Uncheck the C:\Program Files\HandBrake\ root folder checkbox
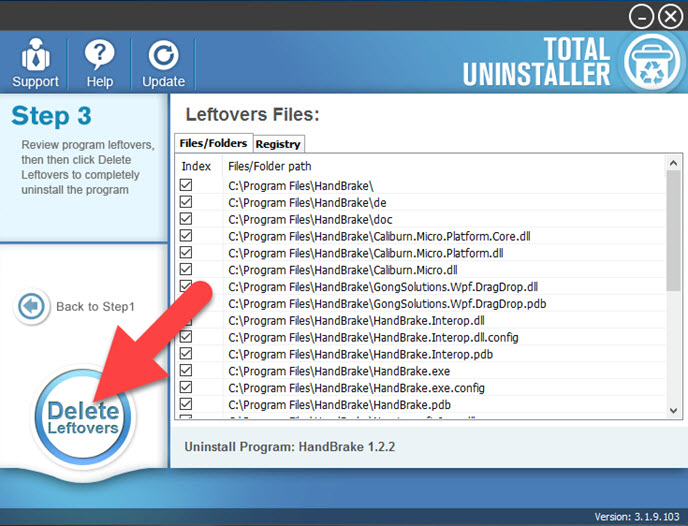Viewport: 688px width, 526px height. tap(186, 185)
